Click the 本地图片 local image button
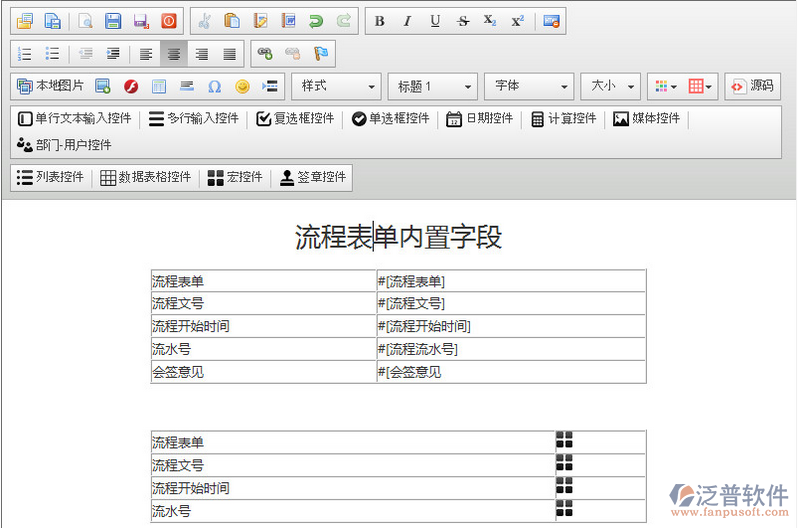 (x=50, y=87)
